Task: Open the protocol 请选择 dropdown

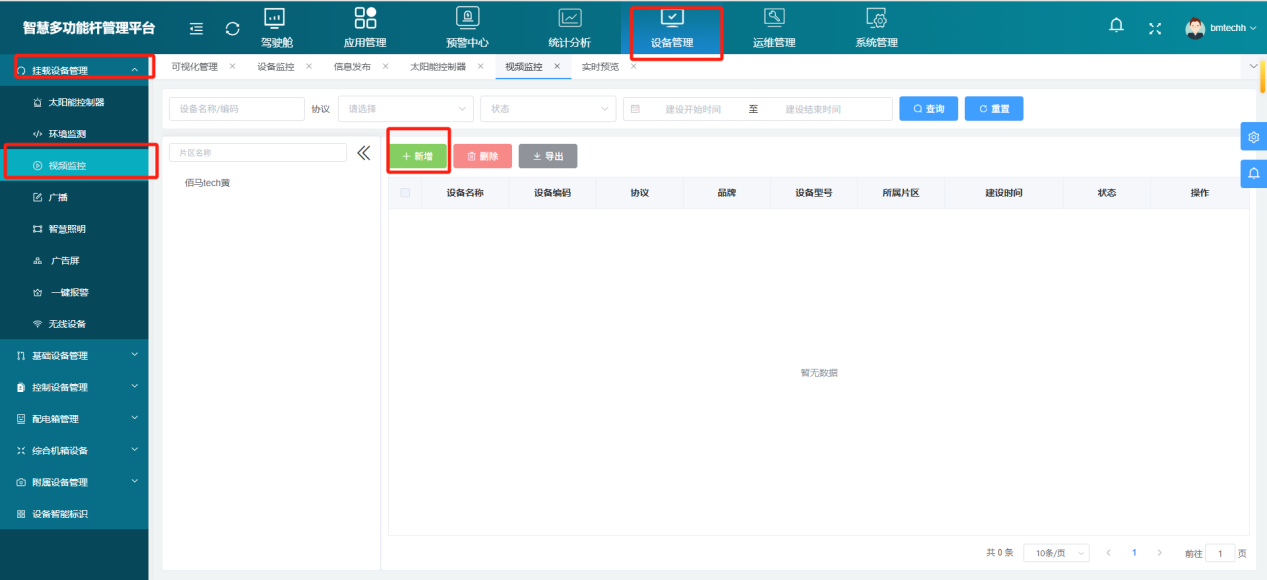Action: point(405,108)
